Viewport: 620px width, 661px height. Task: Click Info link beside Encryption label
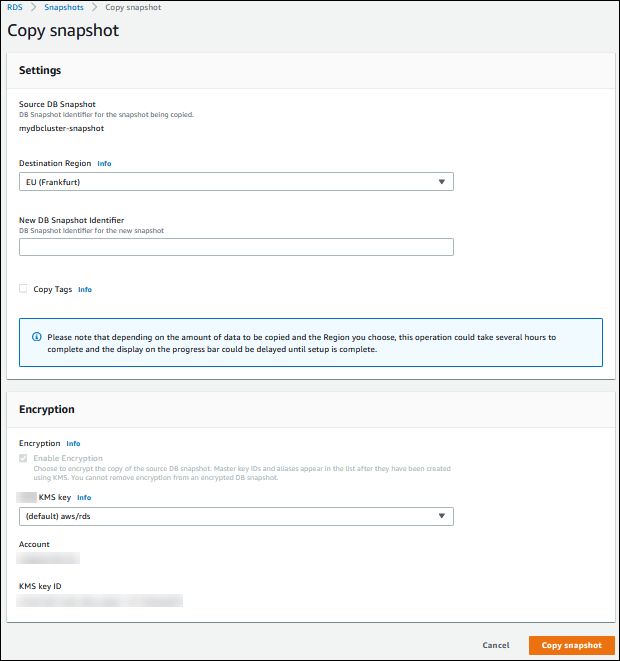[x=73, y=443]
